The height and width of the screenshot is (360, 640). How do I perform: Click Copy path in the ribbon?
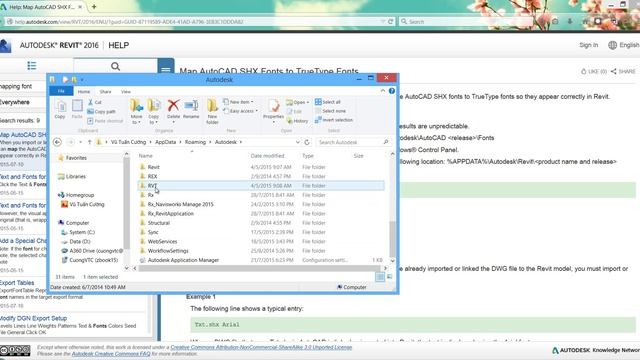coord(102,111)
